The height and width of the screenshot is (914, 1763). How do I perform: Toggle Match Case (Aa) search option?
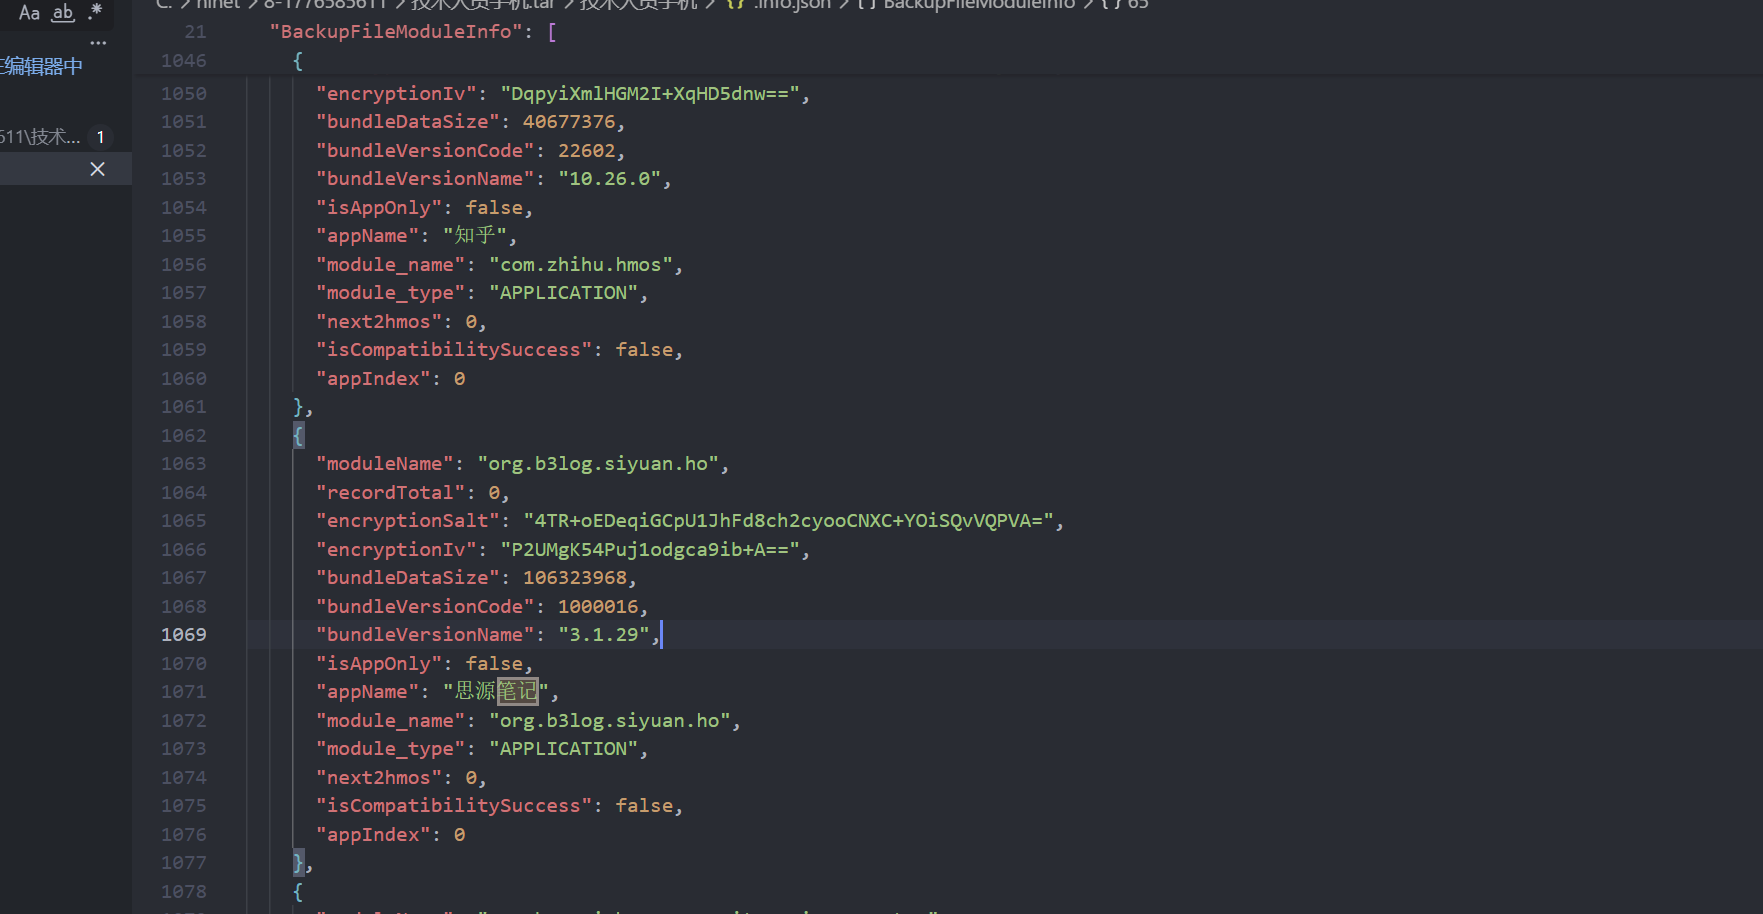pyautogui.click(x=29, y=12)
